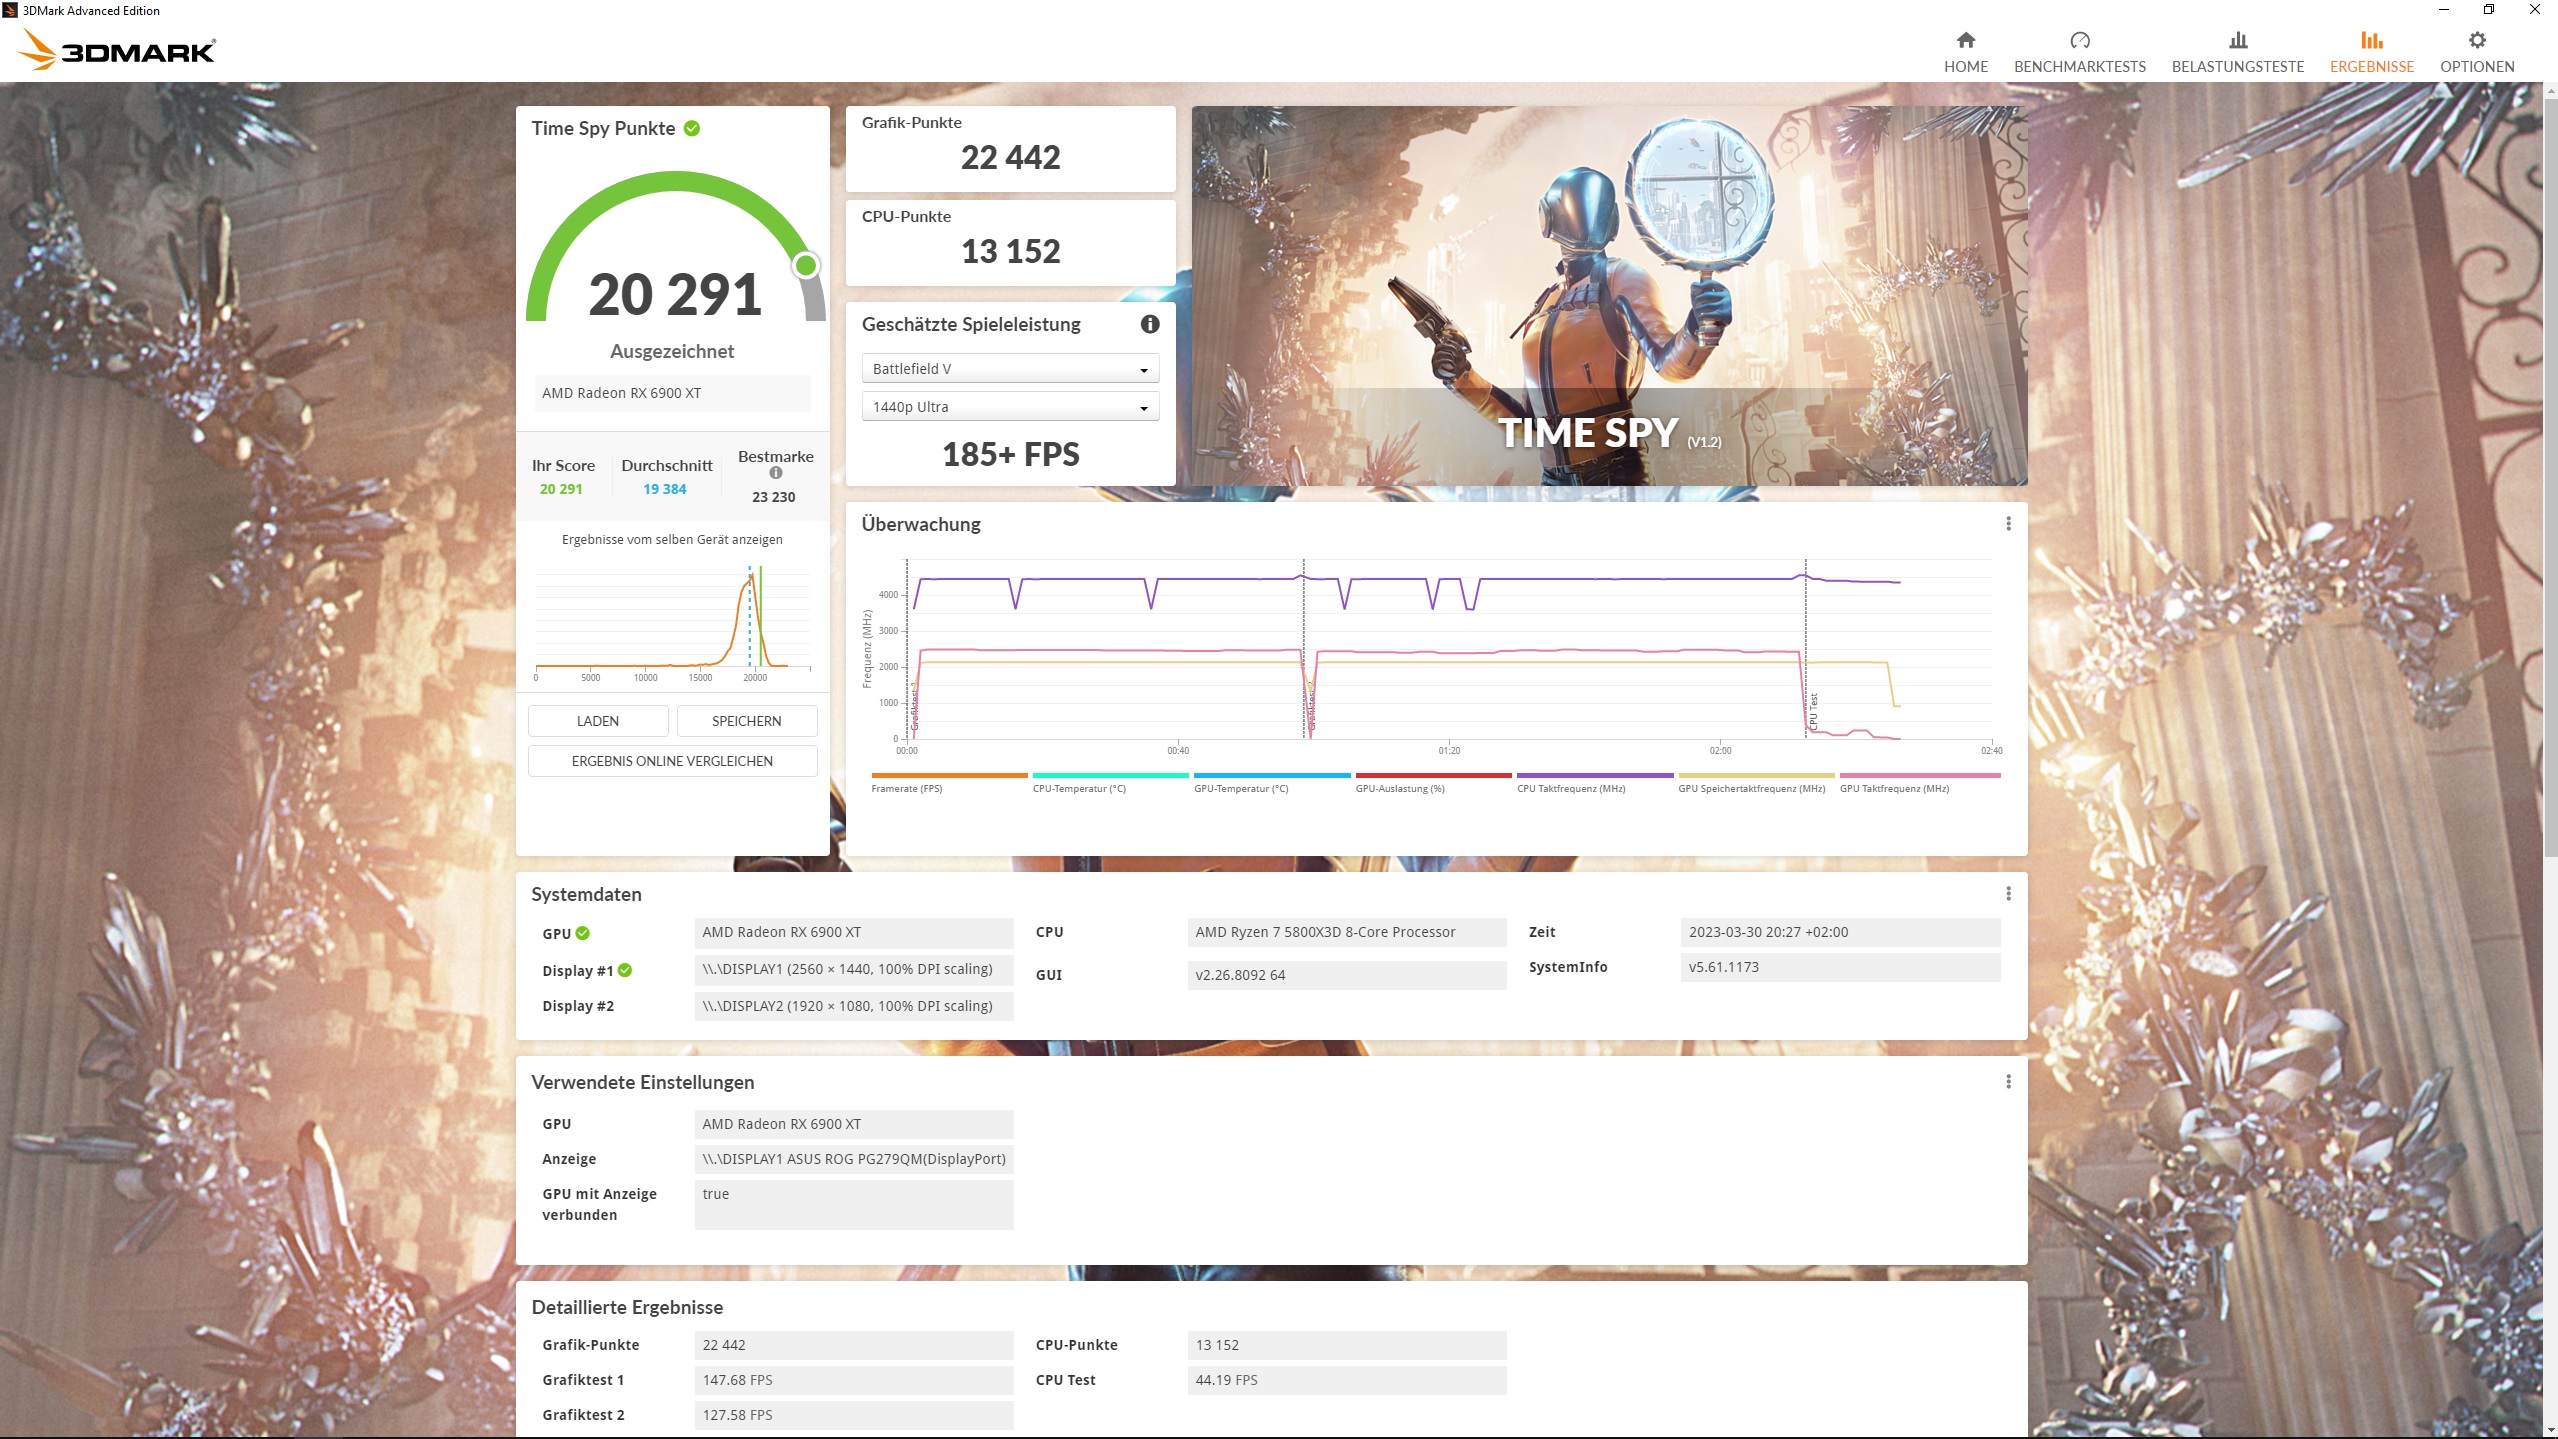Click the Home house icon
The image size is (2558, 1439).
click(x=1965, y=40)
